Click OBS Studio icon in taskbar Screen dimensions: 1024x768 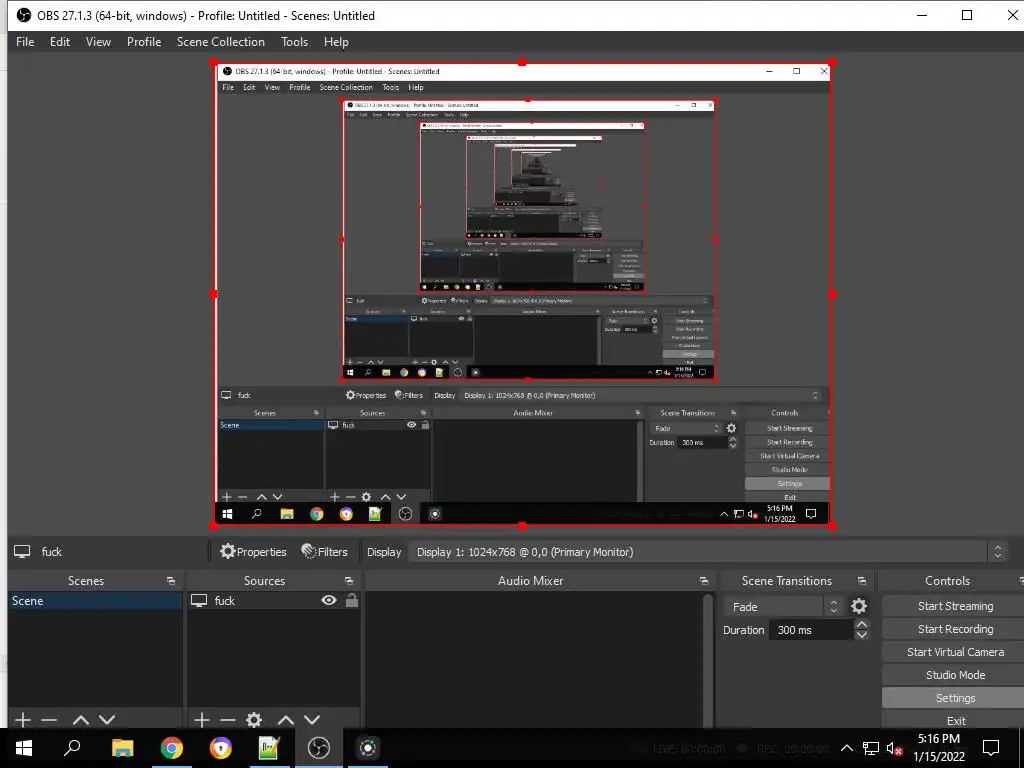point(319,748)
